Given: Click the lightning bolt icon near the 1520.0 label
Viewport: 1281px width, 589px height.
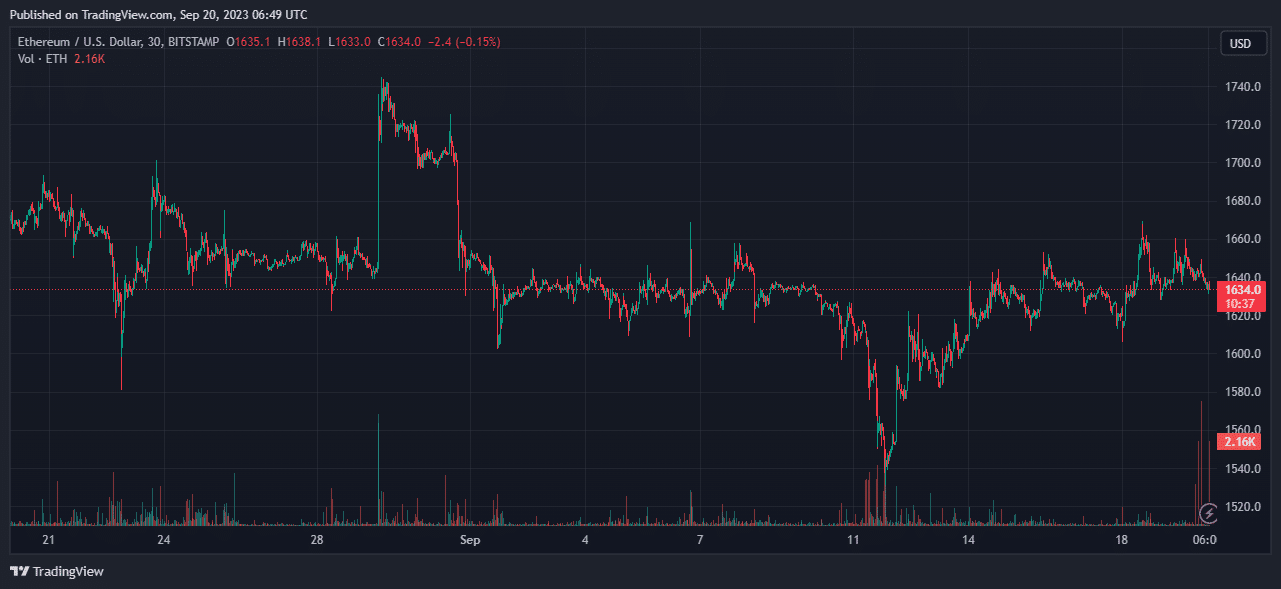Looking at the screenshot, I should tap(1208, 513).
